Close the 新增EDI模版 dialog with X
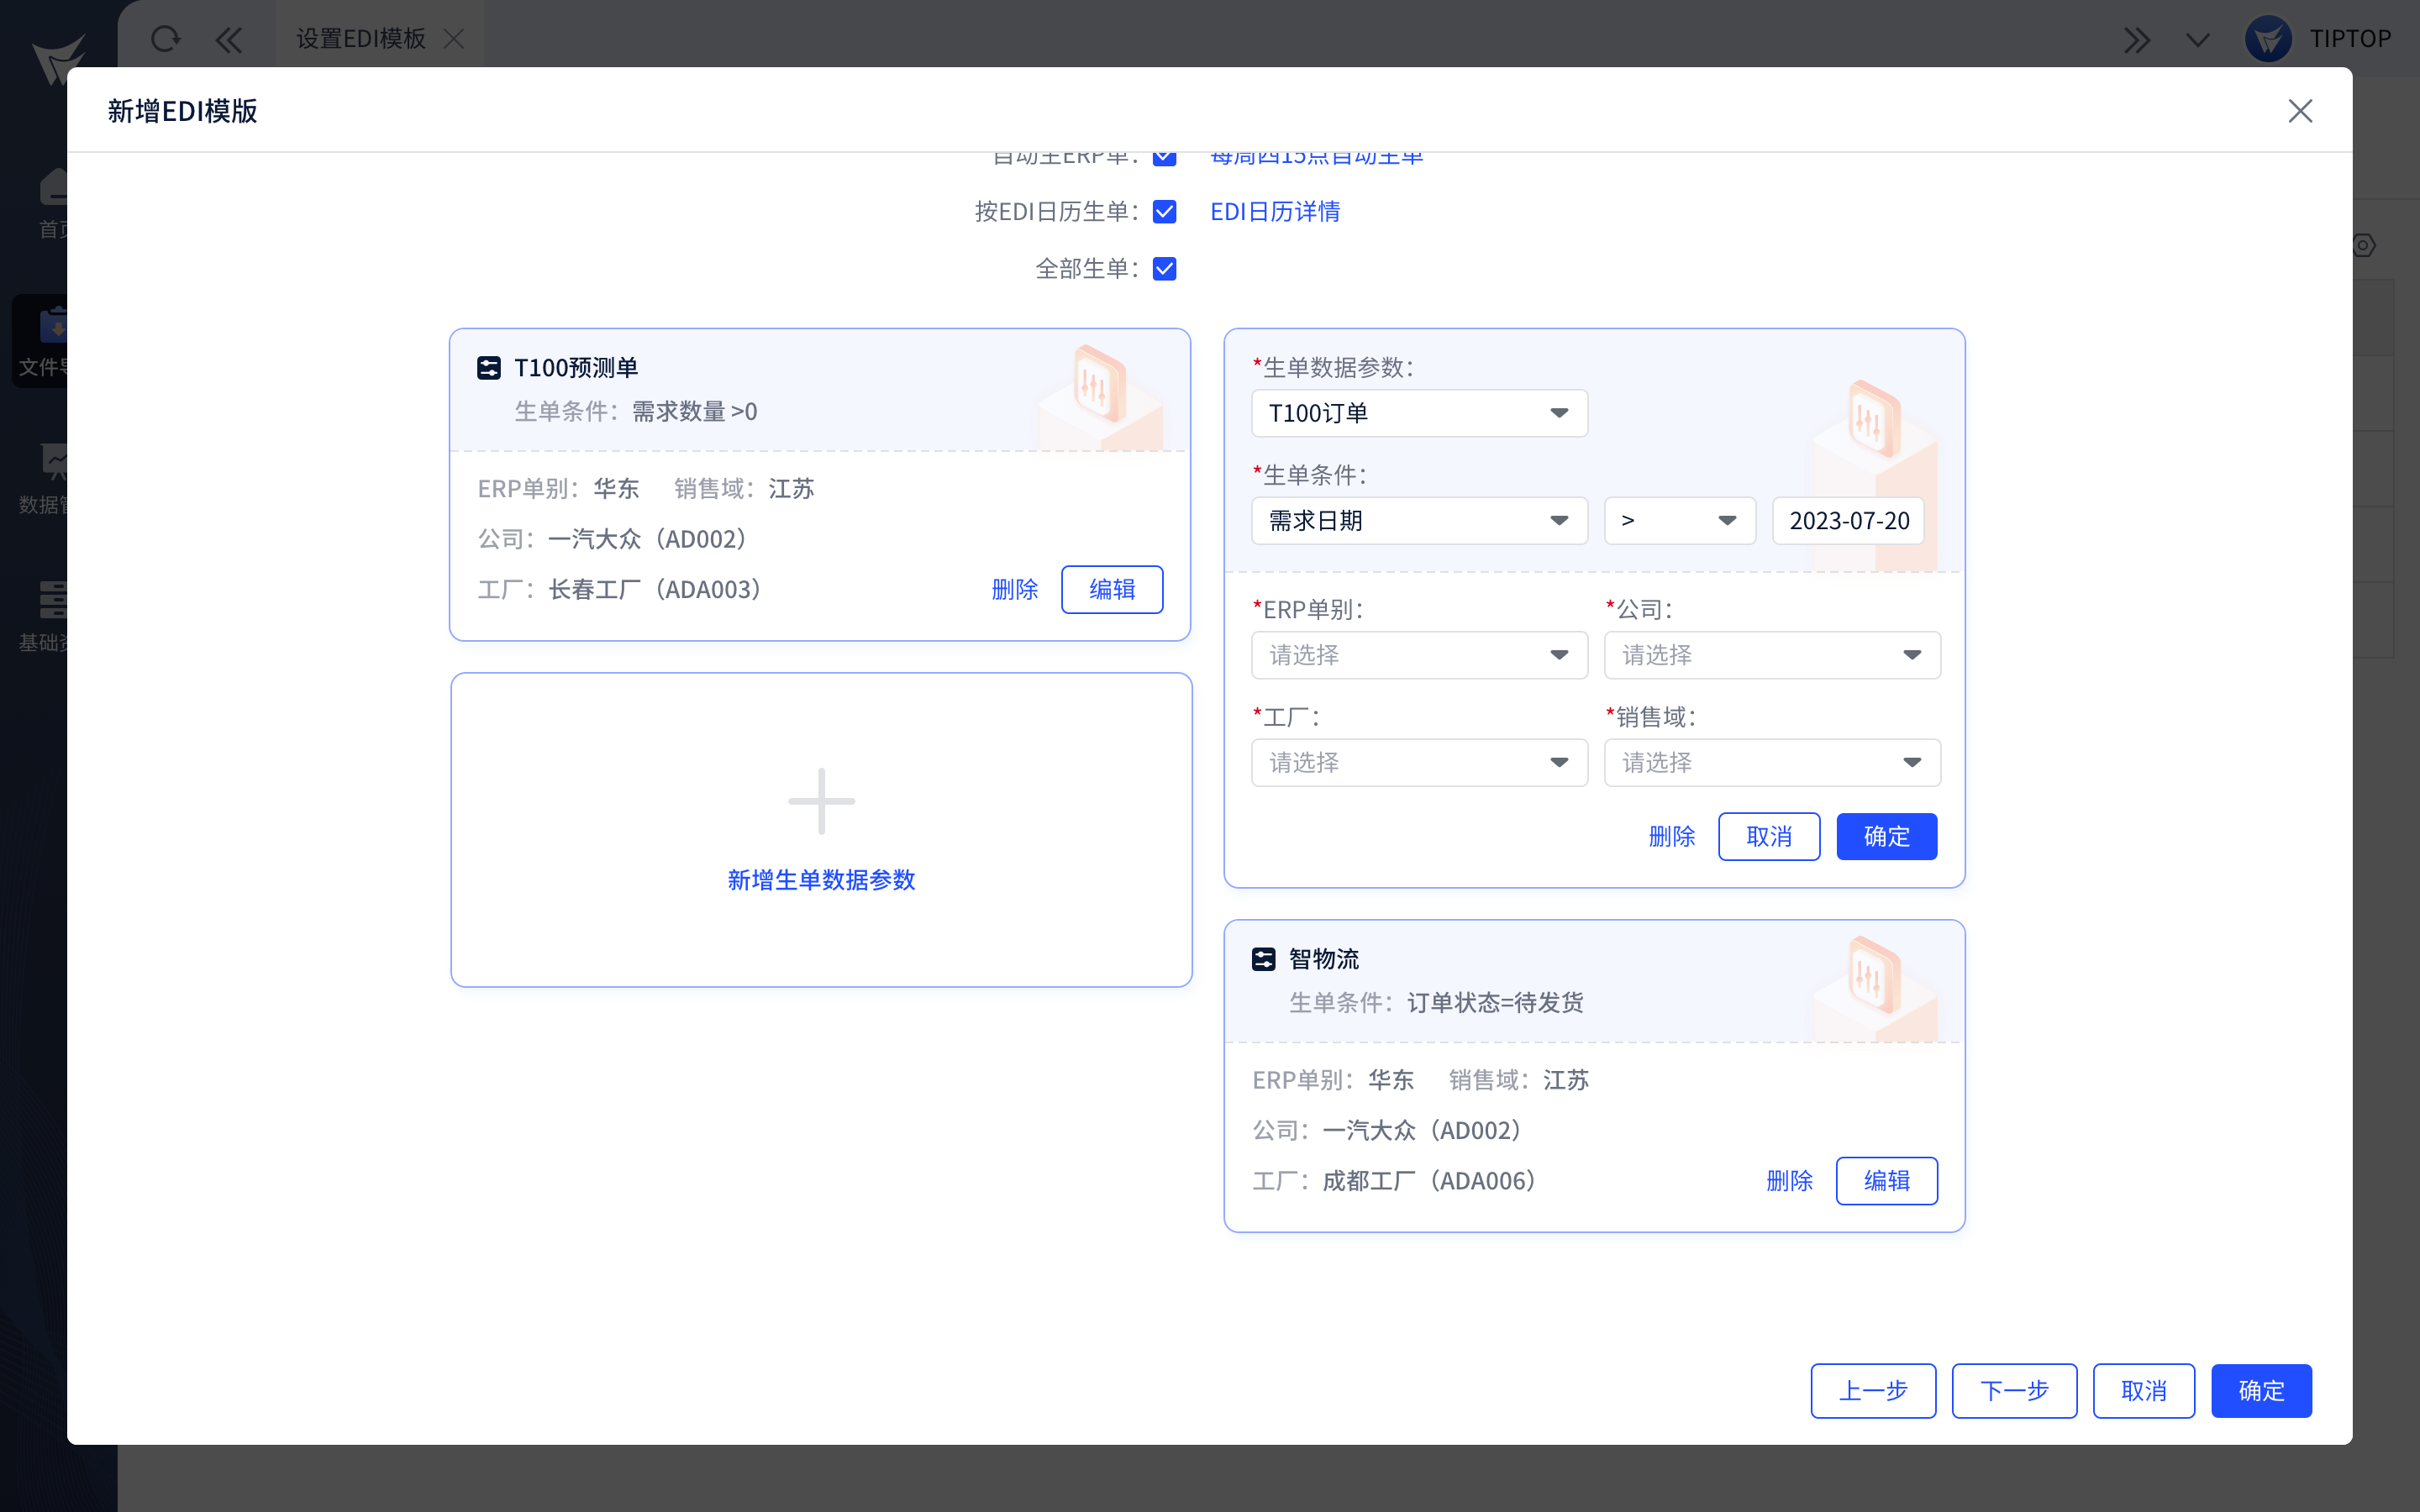Image resolution: width=2420 pixels, height=1512 pixels. 2300,111
